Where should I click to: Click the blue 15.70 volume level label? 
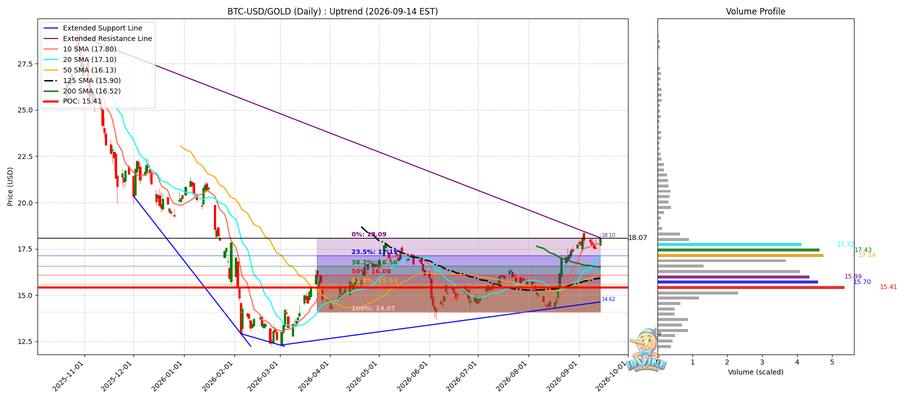pos(862,282)
